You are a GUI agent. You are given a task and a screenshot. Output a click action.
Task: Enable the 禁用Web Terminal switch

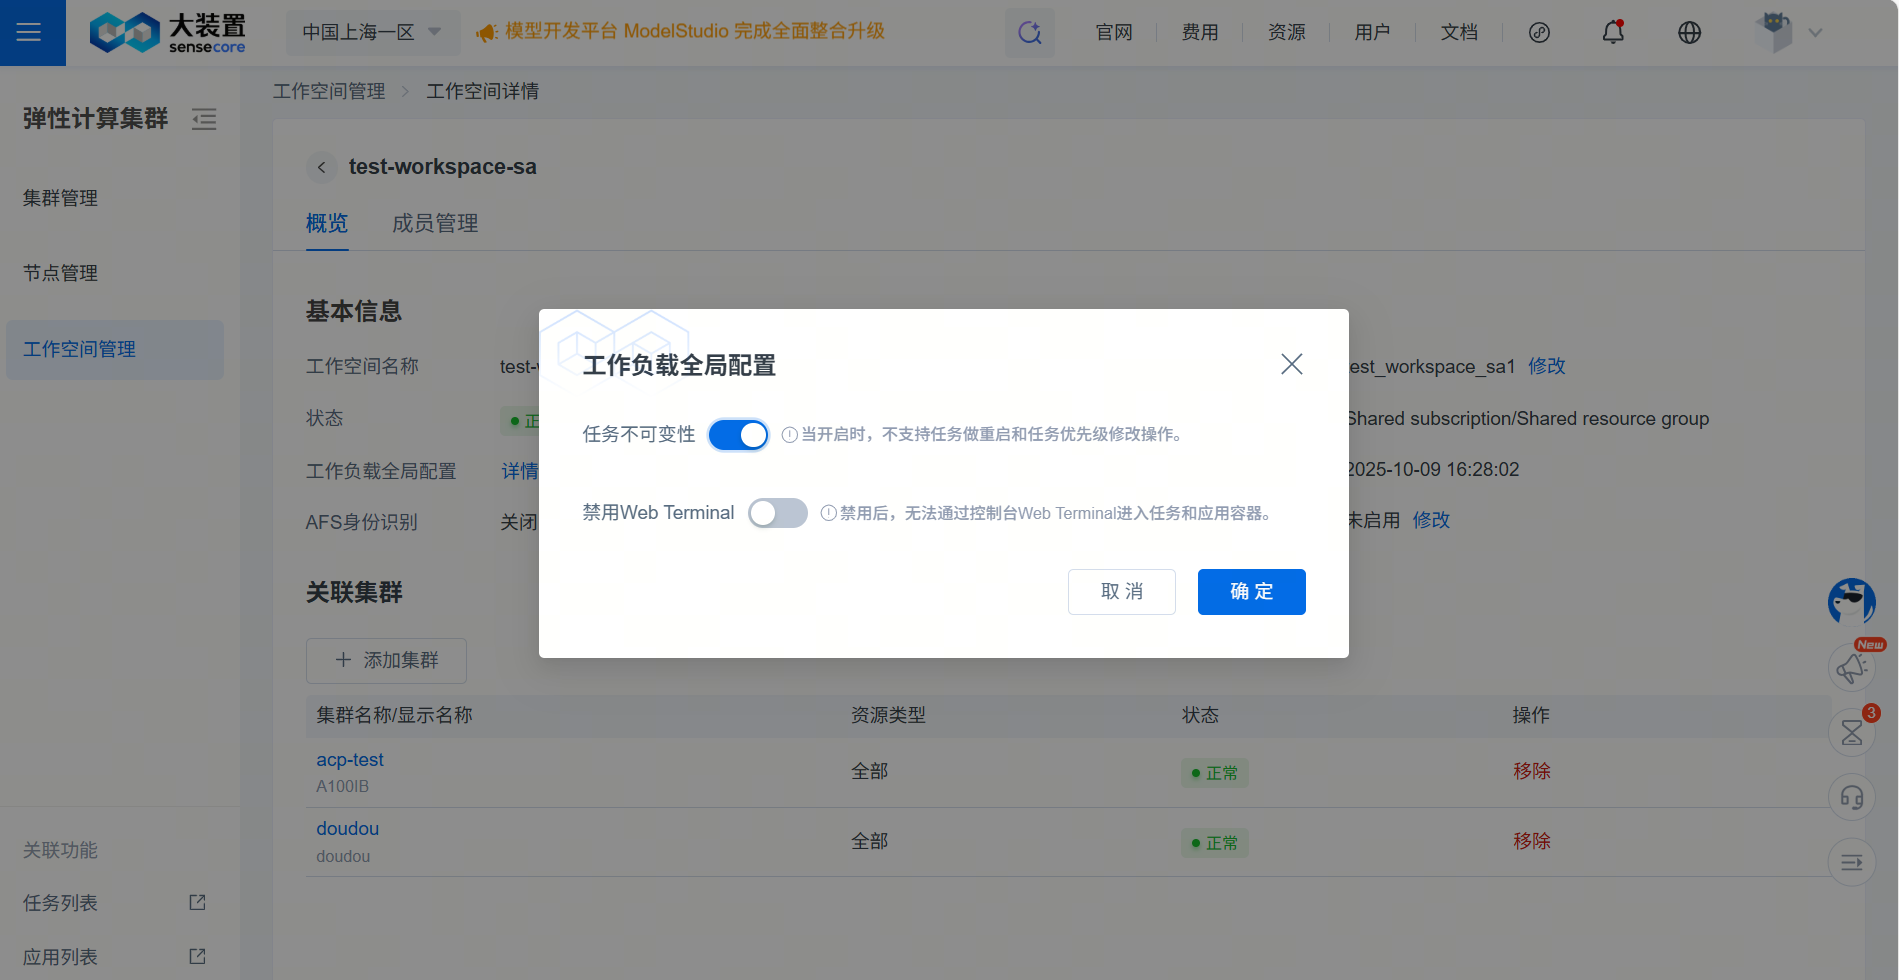pos(777,513)
